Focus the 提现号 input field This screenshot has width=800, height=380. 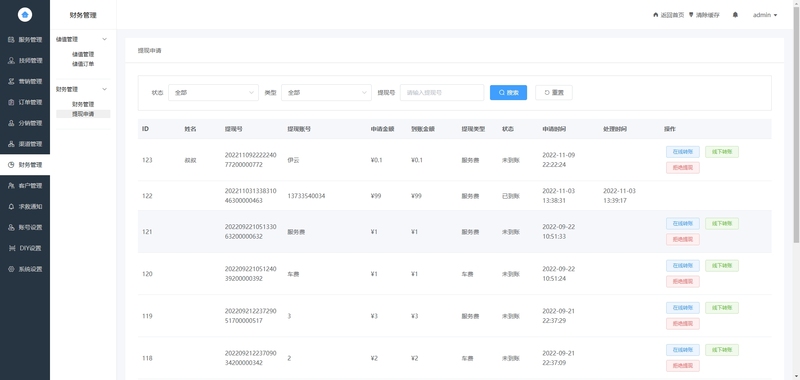click(442, 93)
